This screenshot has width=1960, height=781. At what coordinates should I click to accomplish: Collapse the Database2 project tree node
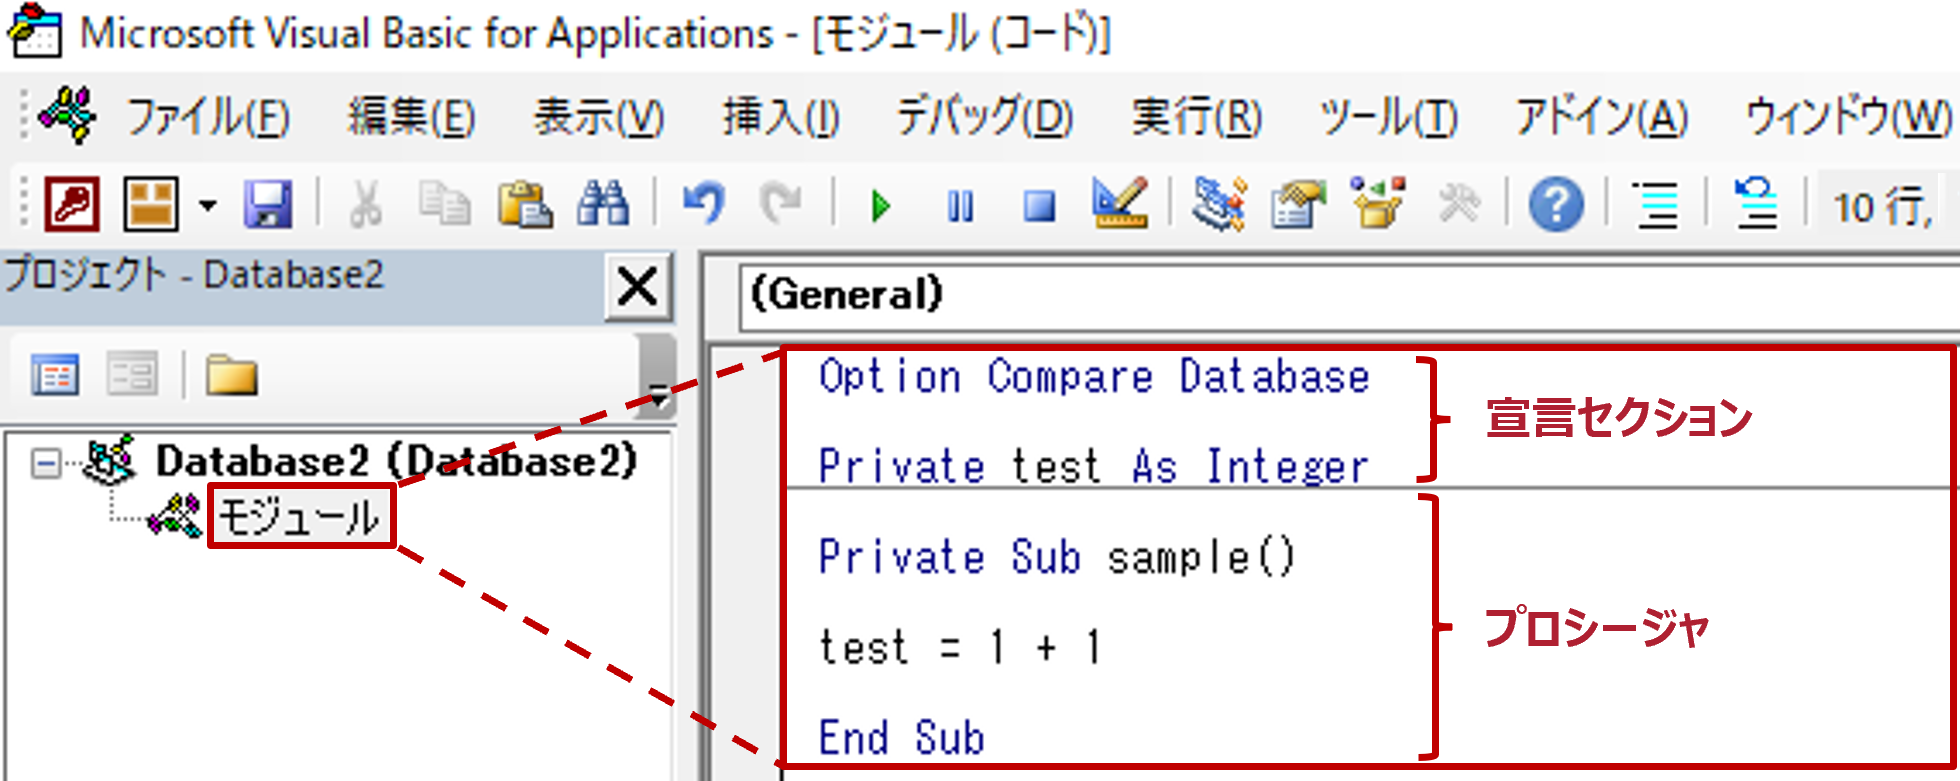coord(45,463)
